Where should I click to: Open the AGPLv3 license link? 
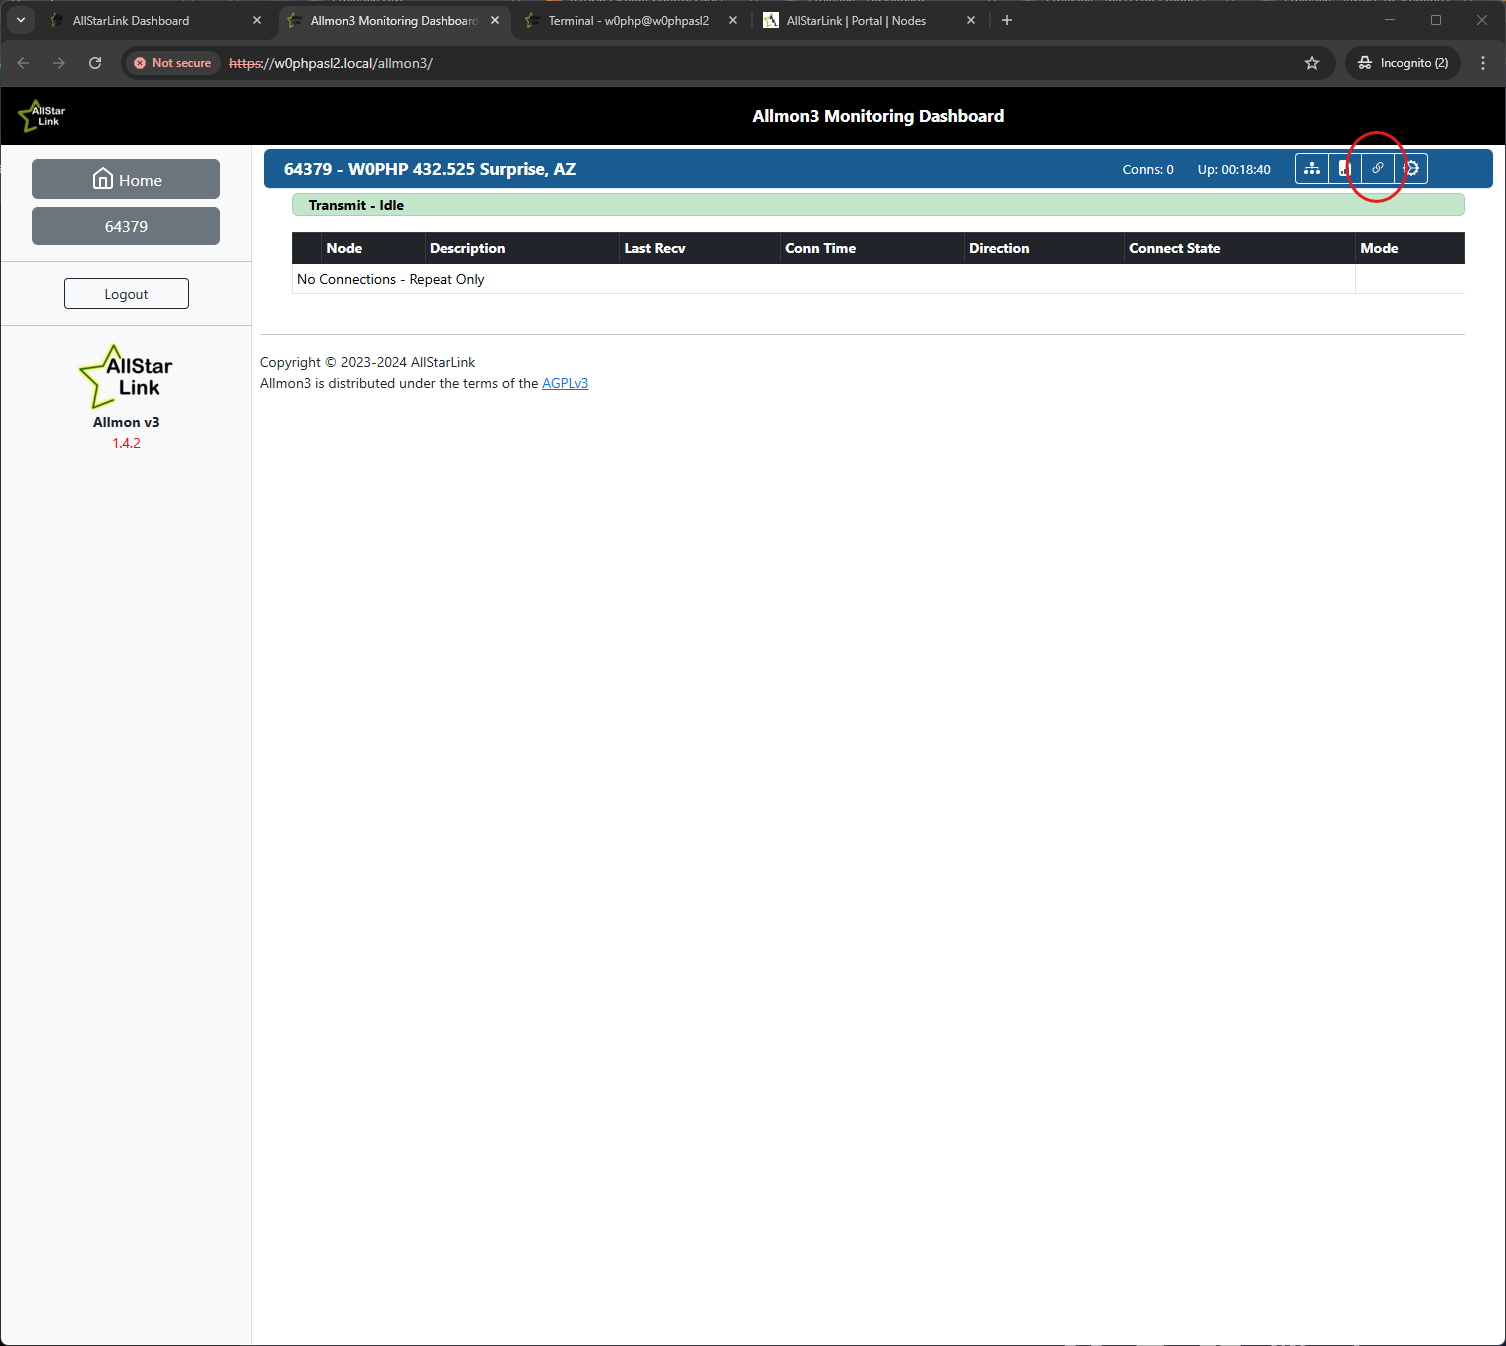[x=564, y=383]
